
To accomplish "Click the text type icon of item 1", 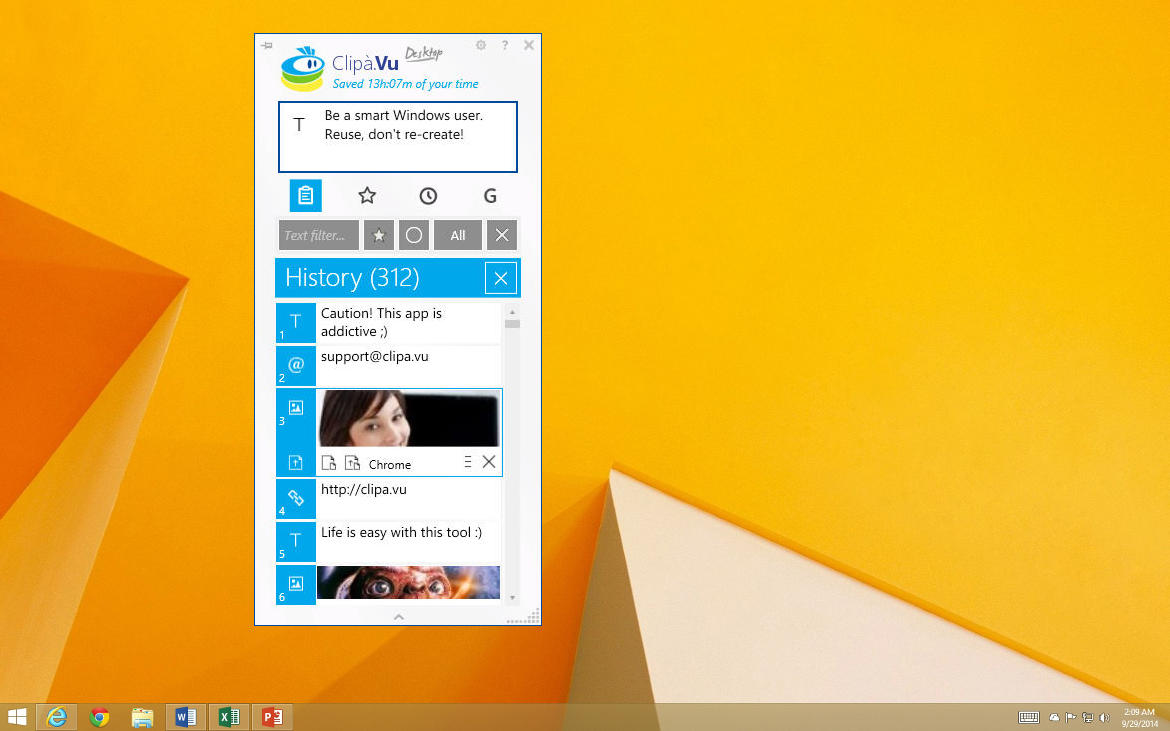I will coord(296,322).
